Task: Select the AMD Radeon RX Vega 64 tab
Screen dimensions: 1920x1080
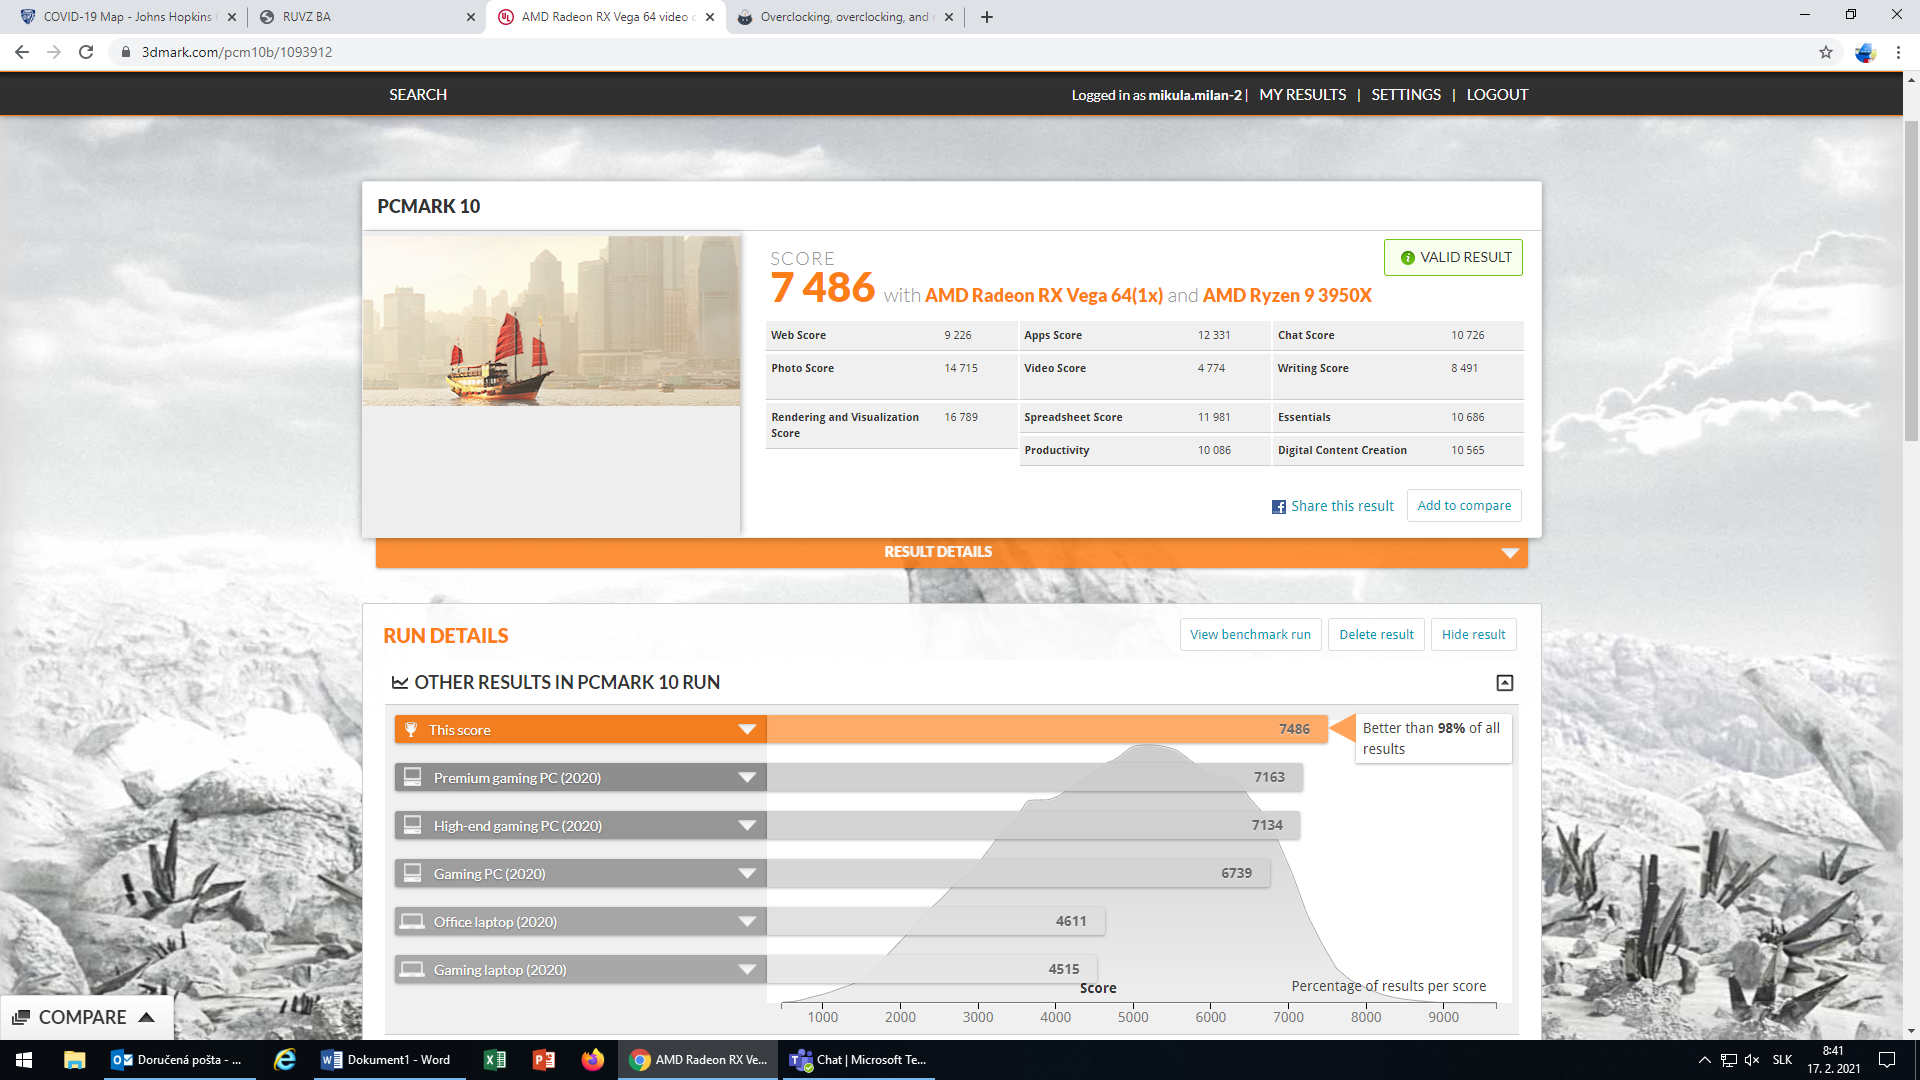Action: click(x=605, y=17)
